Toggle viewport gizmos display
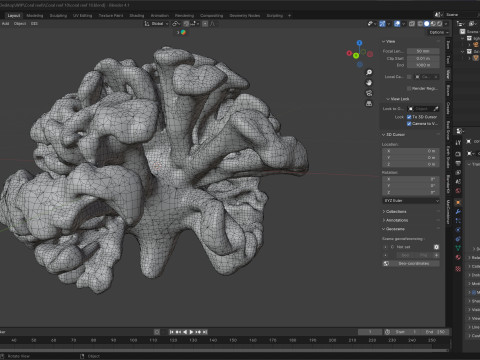The width and height of the screenshot is (480, 360). (x=382, y=24)
